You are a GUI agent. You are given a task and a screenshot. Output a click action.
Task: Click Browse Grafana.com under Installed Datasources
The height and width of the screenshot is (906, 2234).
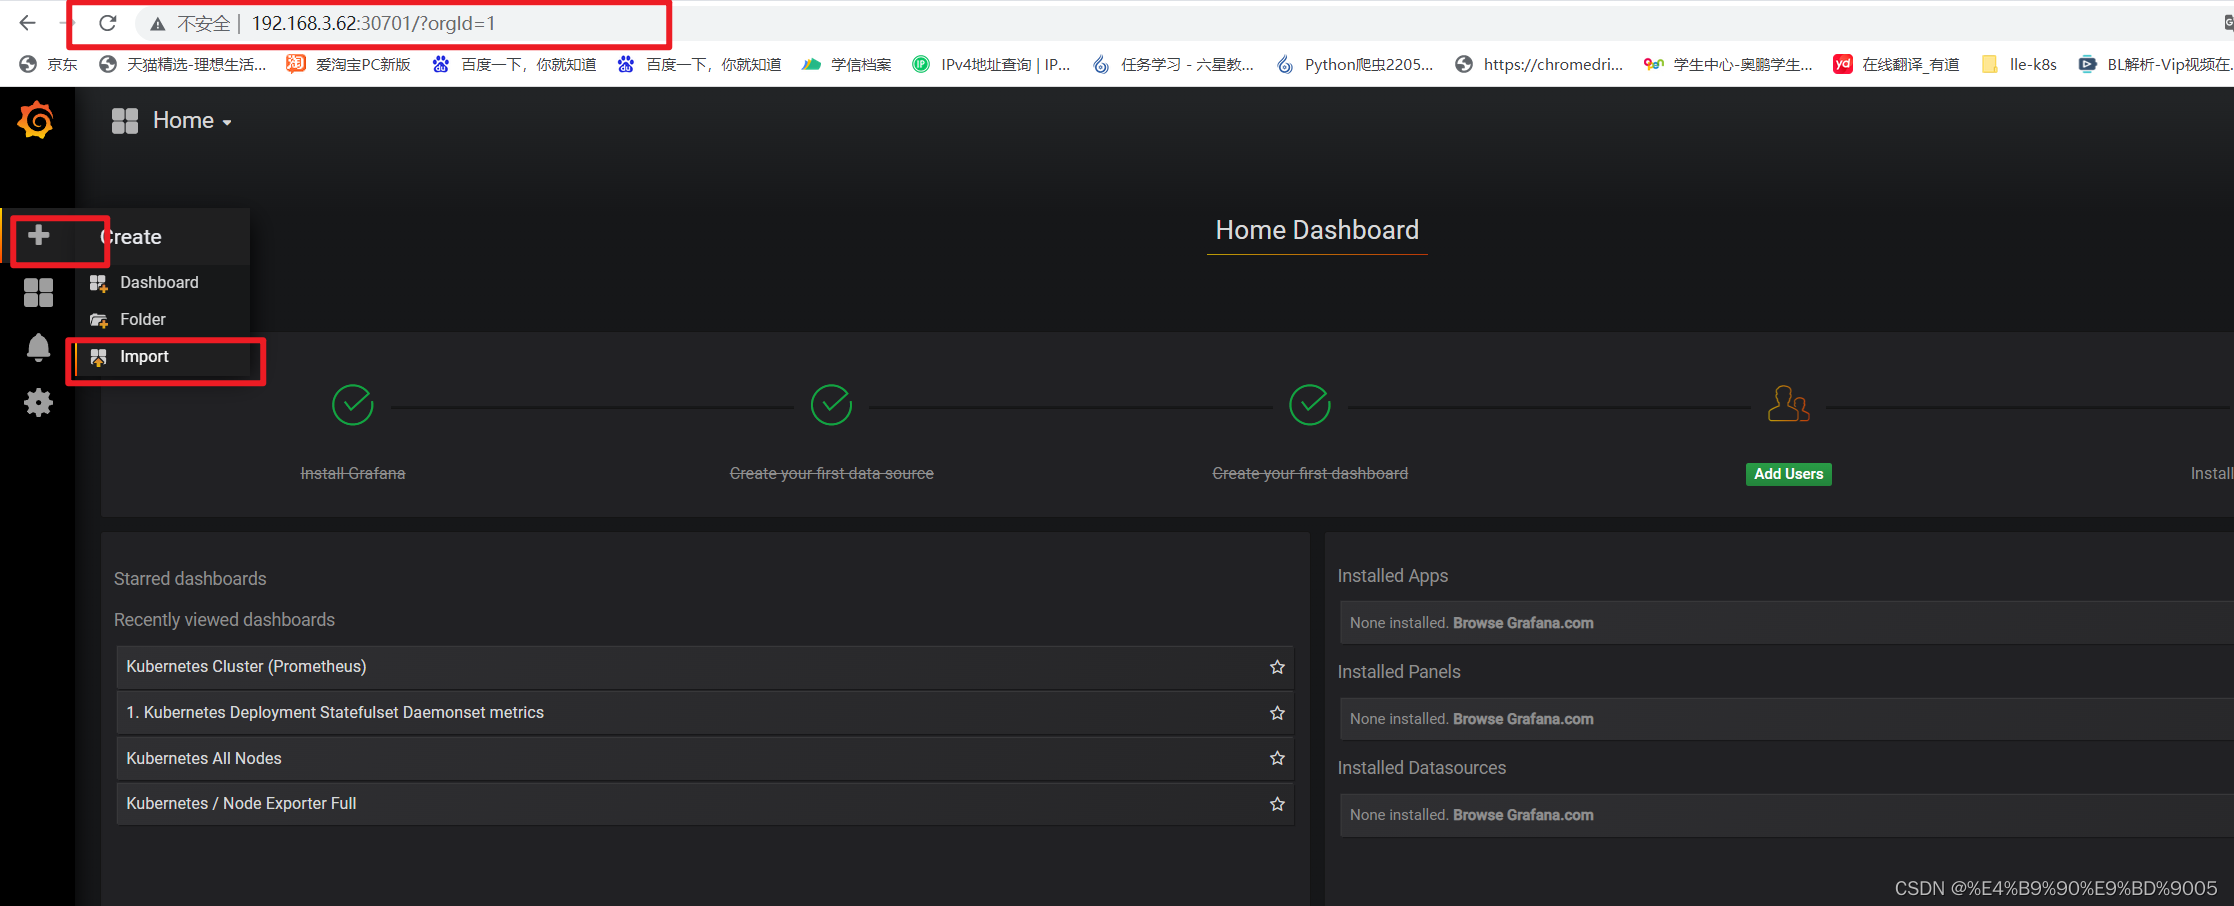click(1523, 815)
